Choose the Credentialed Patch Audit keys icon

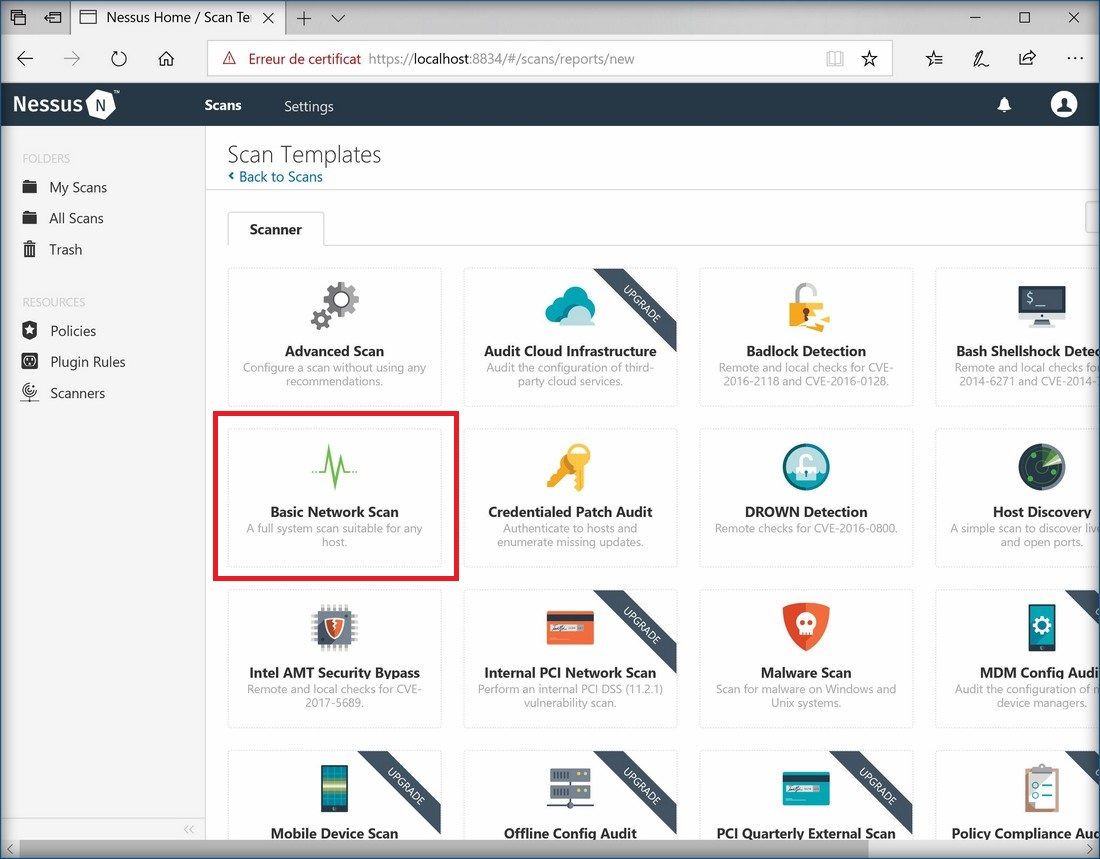click(570, 466)
